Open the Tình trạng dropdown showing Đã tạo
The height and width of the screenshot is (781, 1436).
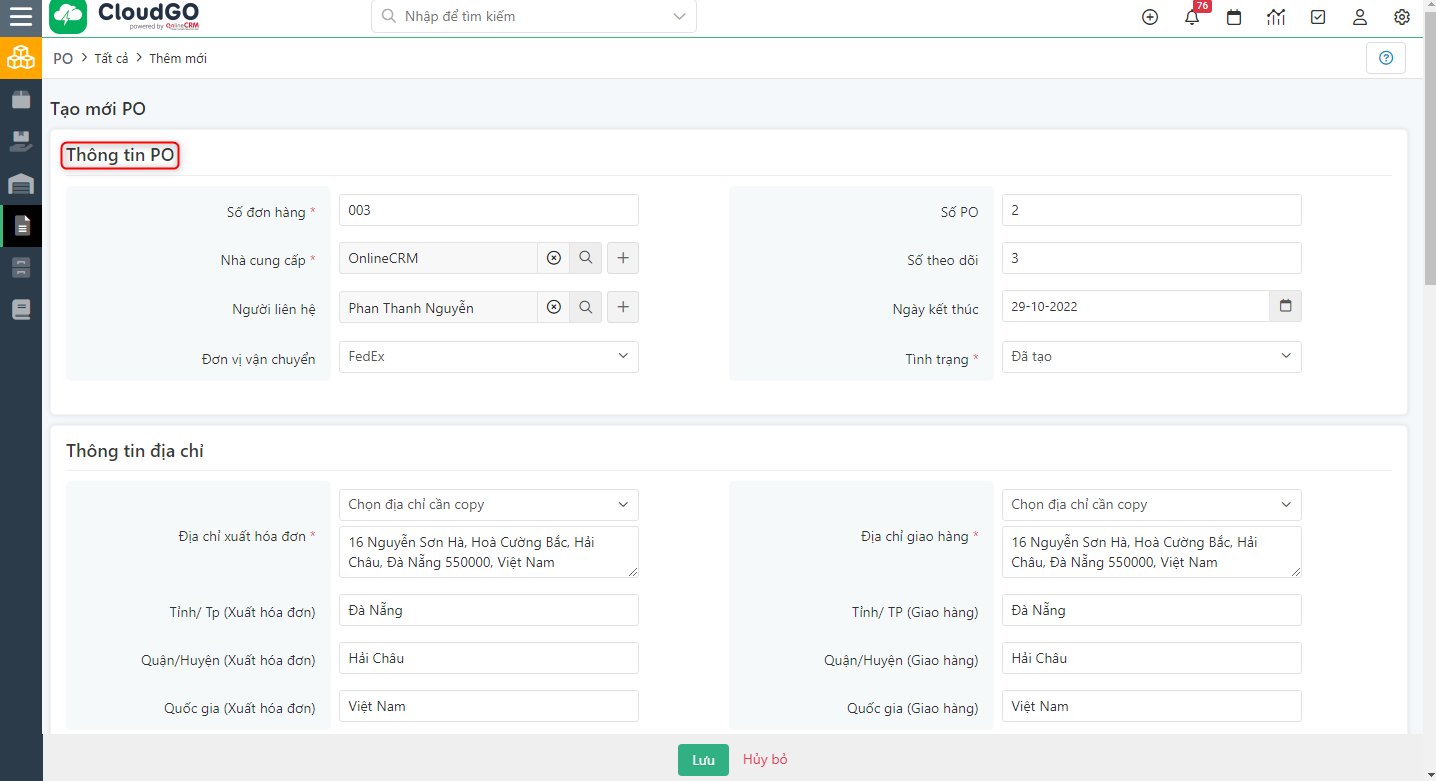[x=1151, y=357]
